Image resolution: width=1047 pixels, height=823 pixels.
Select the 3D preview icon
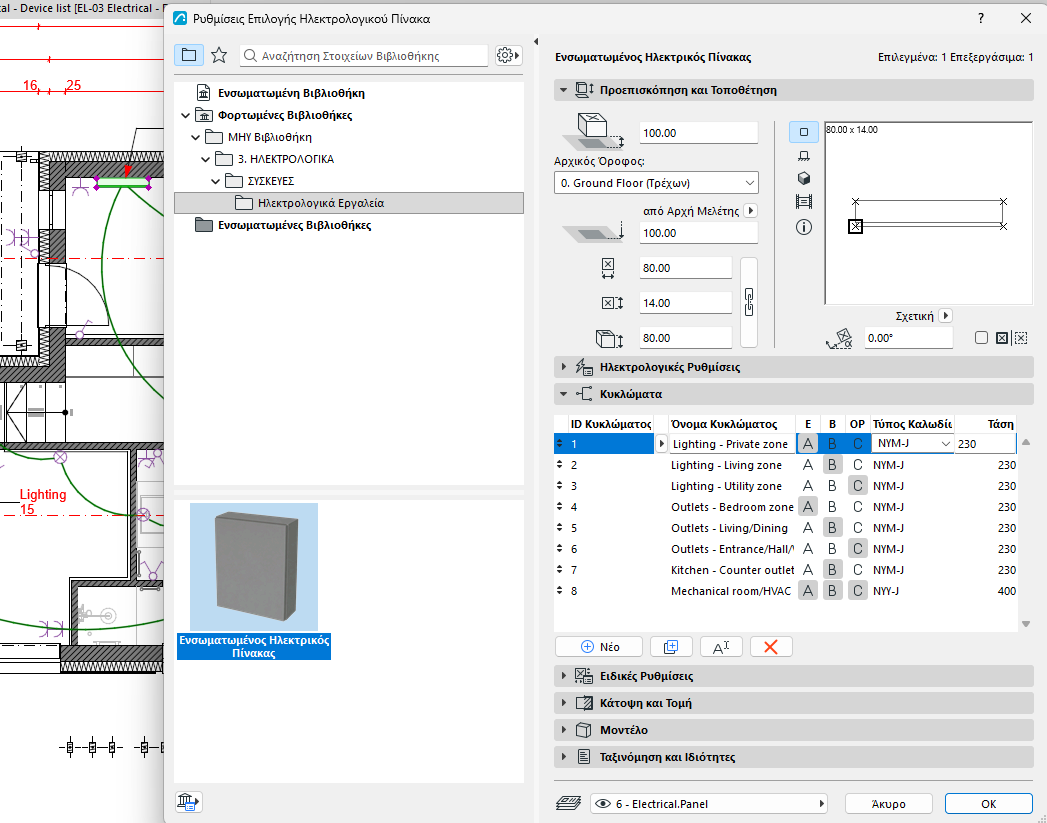click(804, 178)
